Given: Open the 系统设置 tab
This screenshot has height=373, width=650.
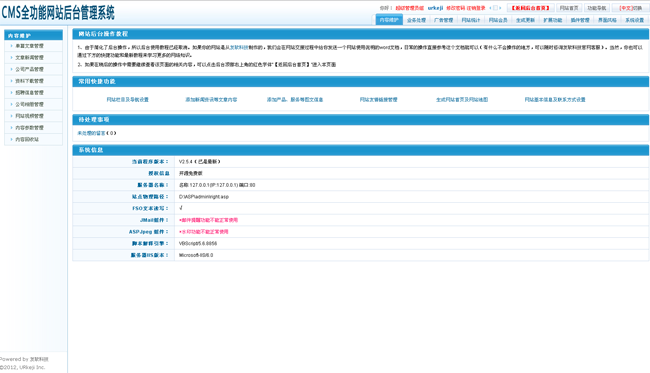Looking at the screenshot, I should click(x=634, y=20).
